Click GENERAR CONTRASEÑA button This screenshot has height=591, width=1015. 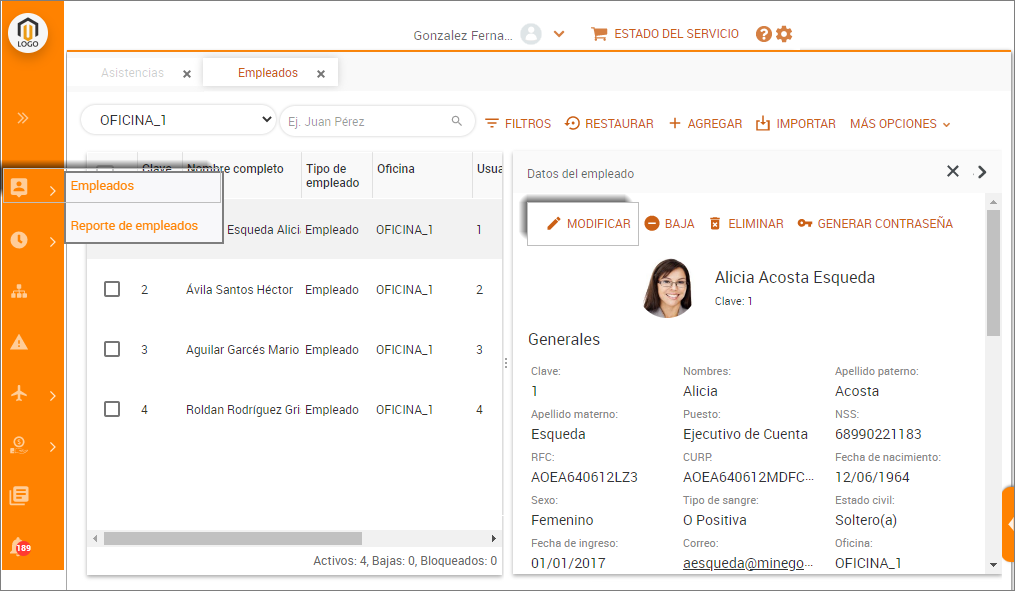(x=875, y=224)
